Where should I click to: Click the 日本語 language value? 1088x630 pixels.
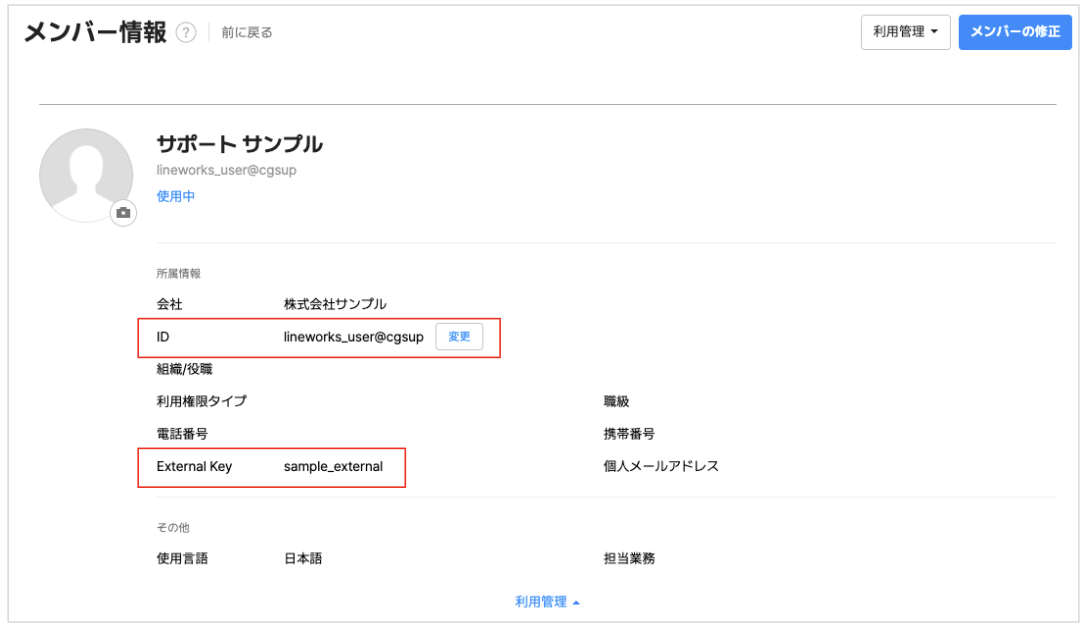[x=303, y=559]
